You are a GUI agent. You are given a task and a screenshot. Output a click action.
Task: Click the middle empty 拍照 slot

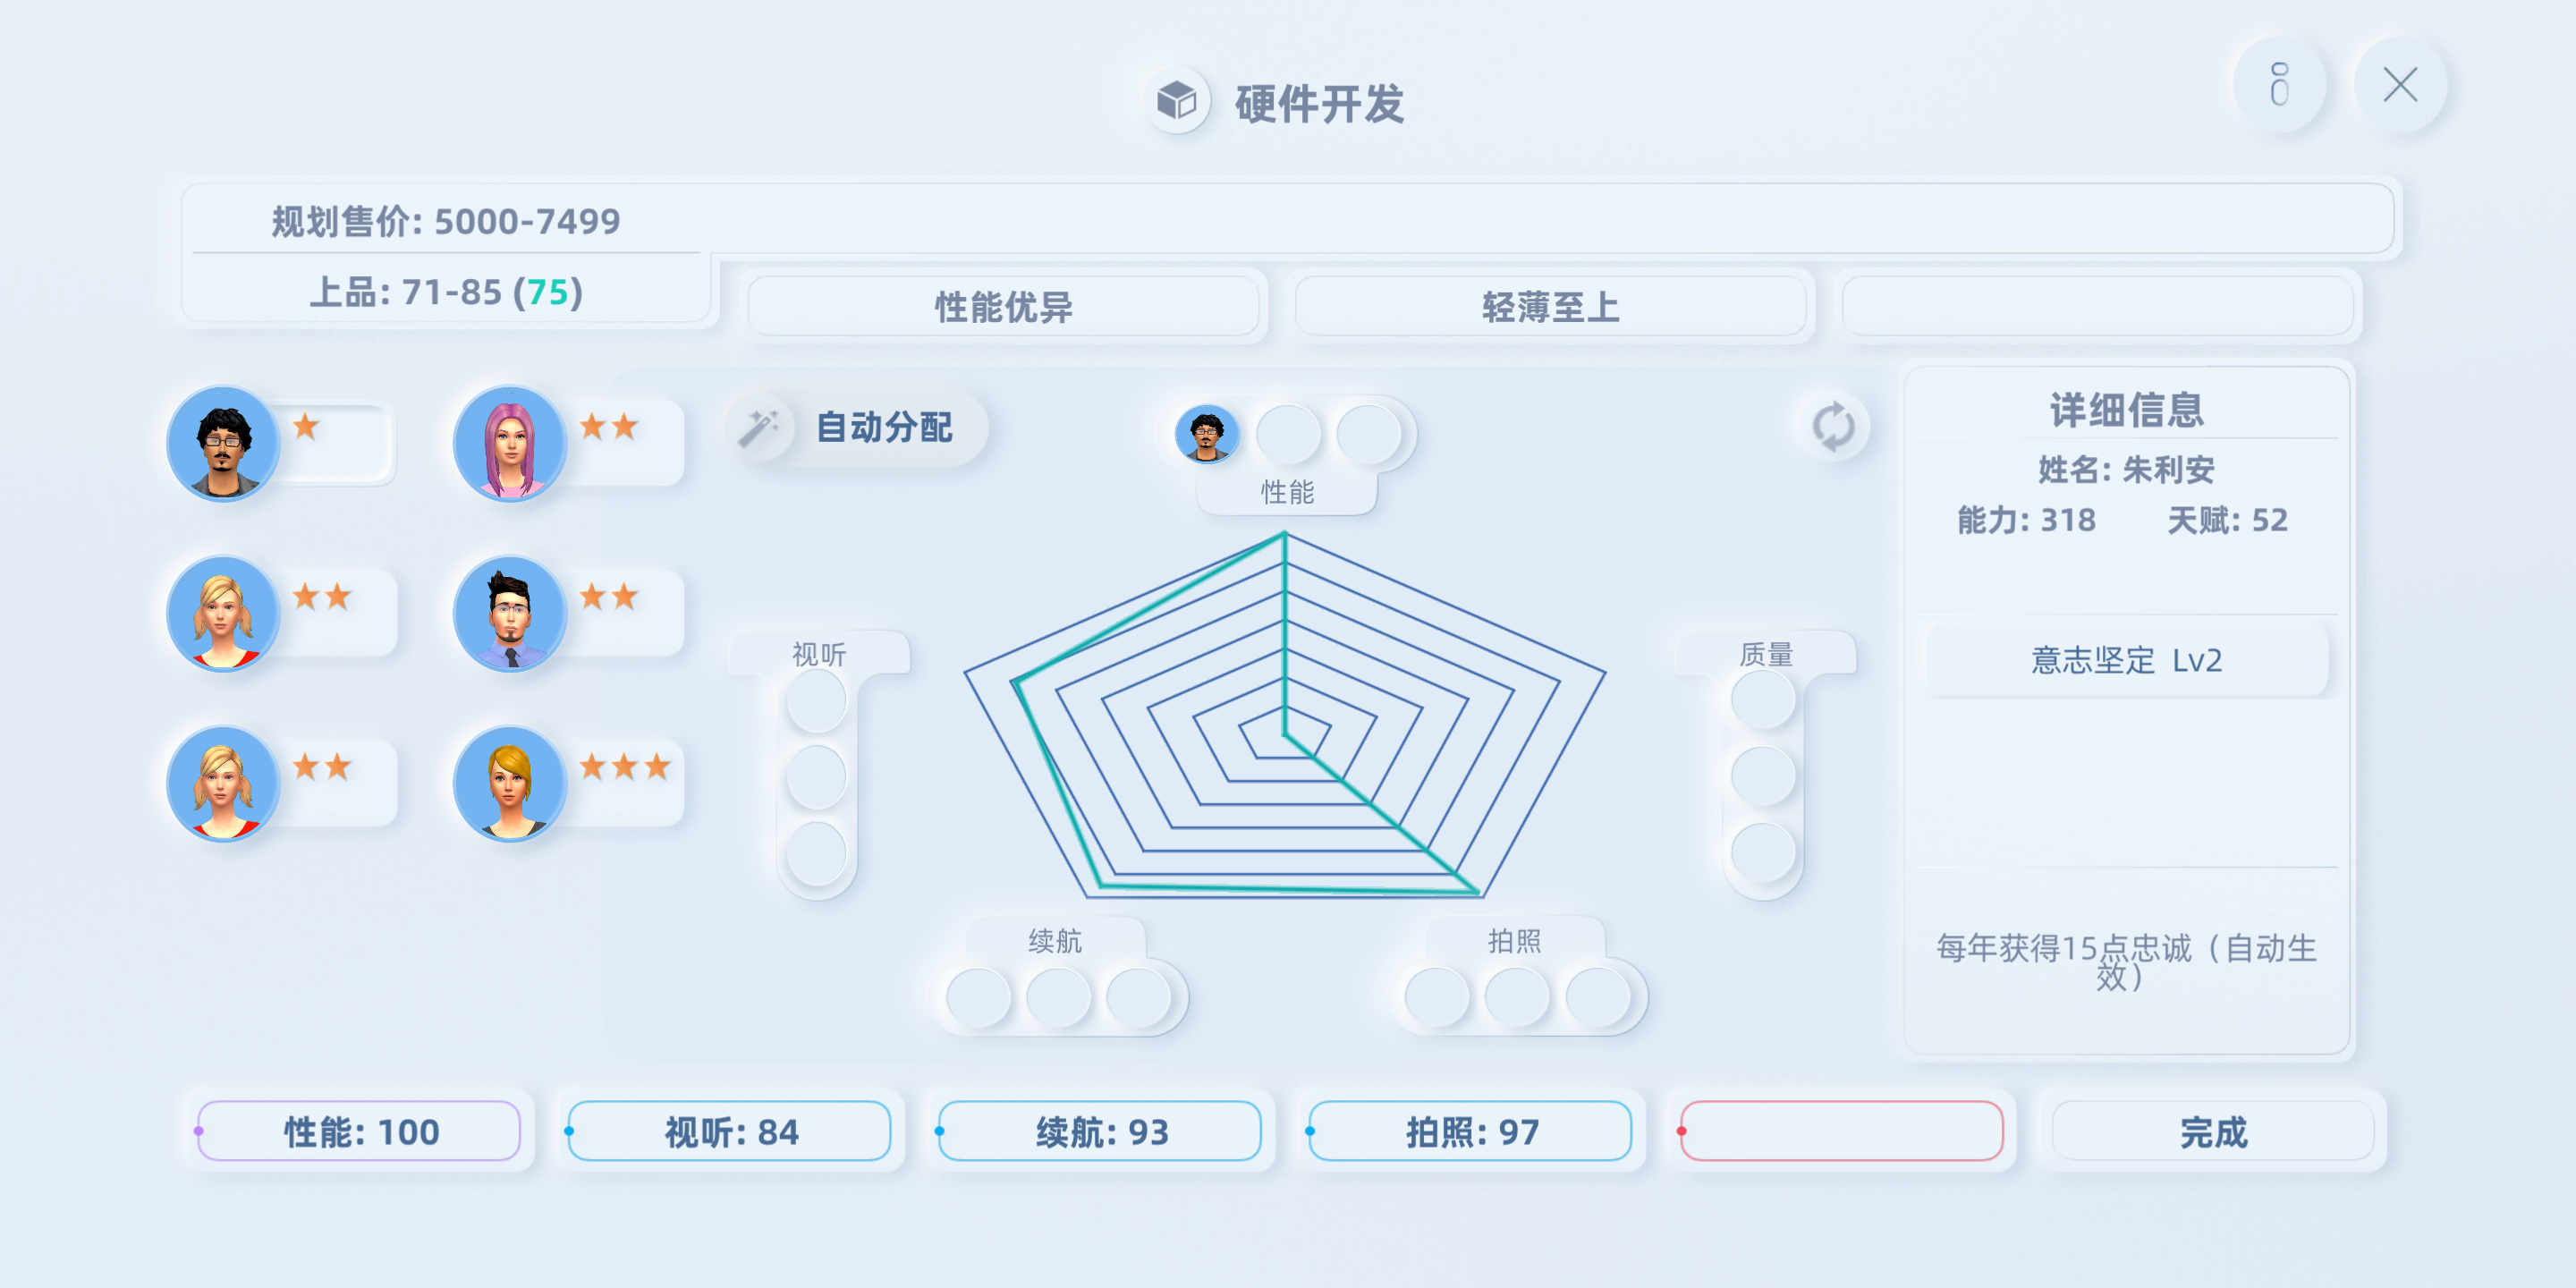pyautogui.click(x=1517, y=998)
